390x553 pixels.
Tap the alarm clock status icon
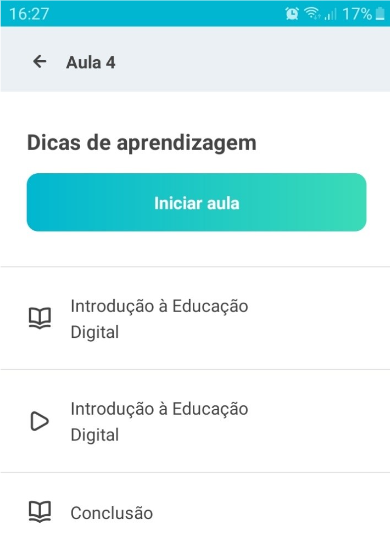292,14
